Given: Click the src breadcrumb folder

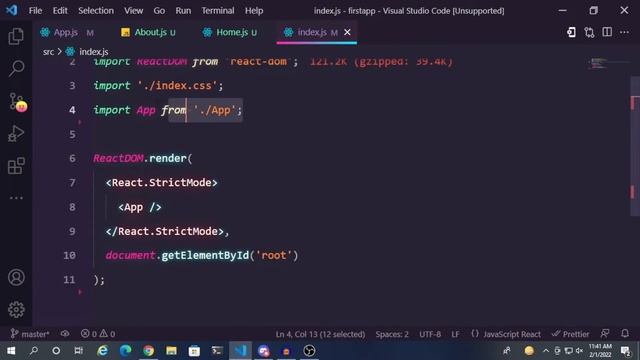Looking at the screenshot, I should click(48, 52).
